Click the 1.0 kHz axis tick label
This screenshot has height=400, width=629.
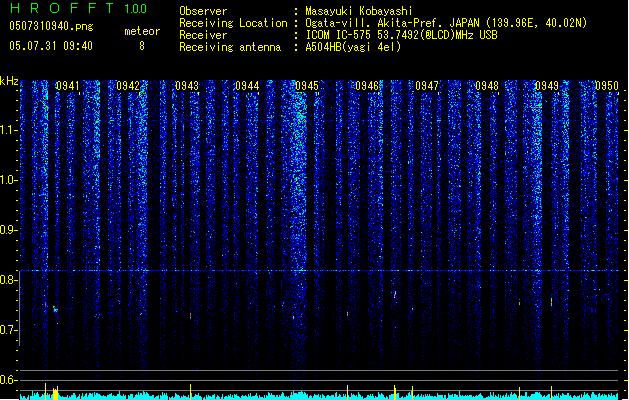click(x=8, y=180)
